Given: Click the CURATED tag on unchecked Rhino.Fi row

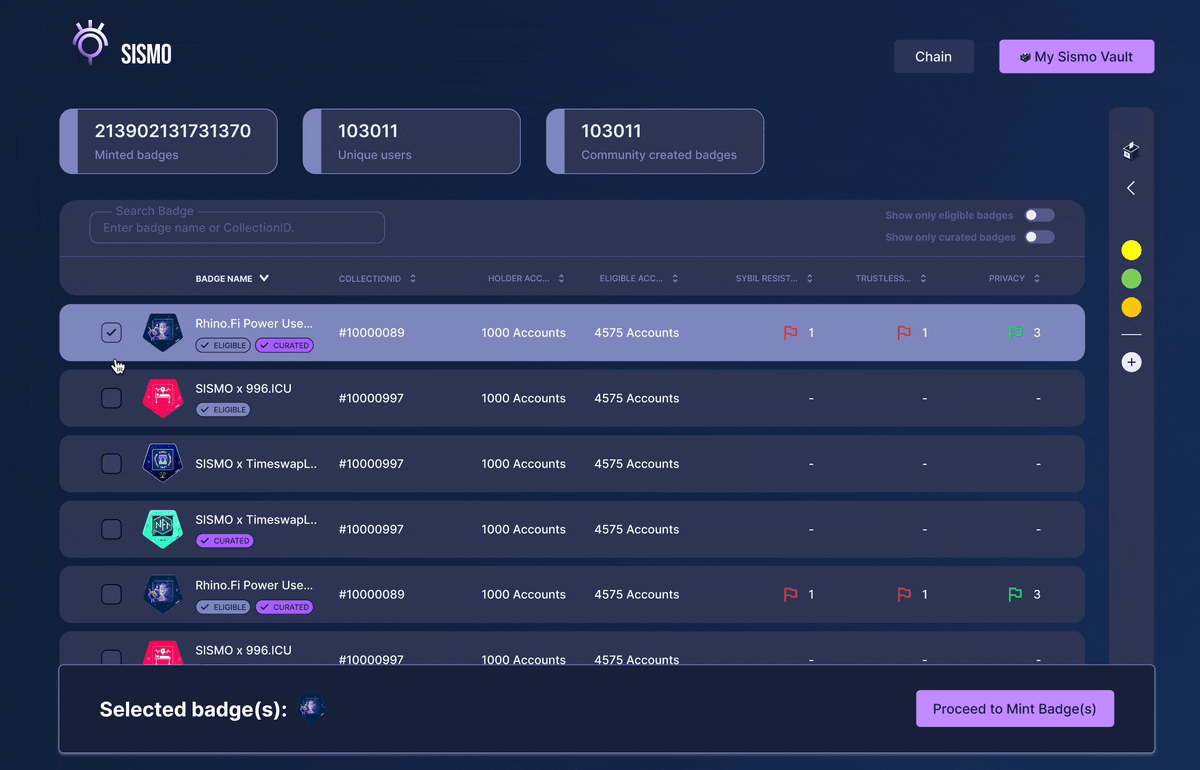Looking at the screenshot, I should tap(284, 607).
